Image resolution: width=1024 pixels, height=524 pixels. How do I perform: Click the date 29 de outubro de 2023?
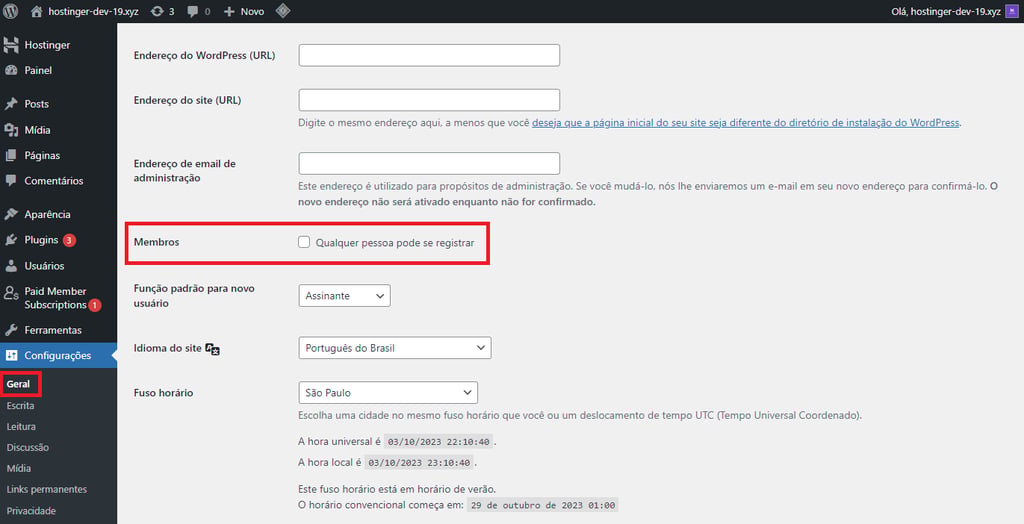pos(542,505)
